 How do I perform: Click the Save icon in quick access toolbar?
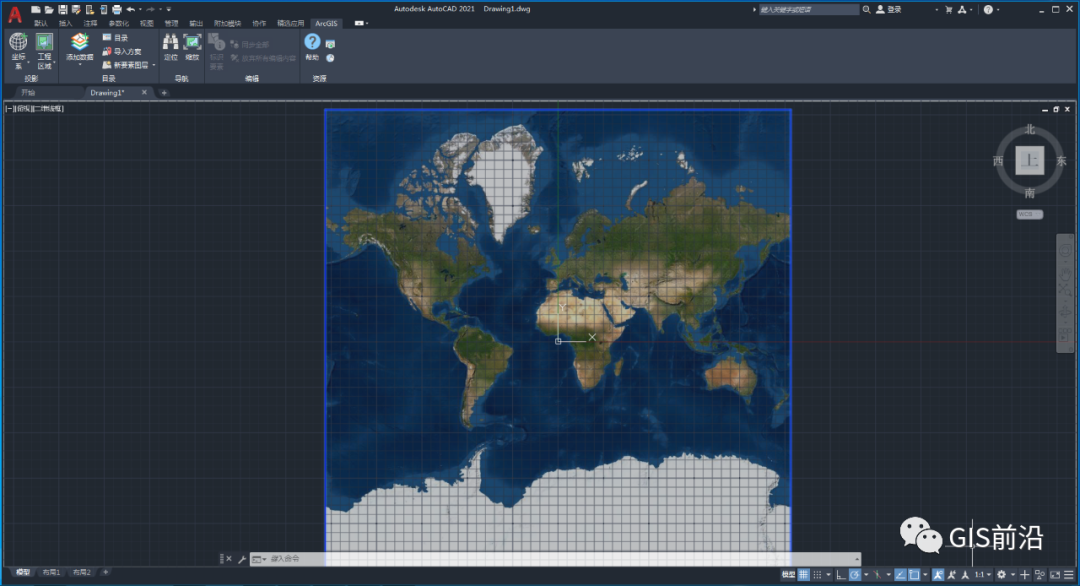62,9
